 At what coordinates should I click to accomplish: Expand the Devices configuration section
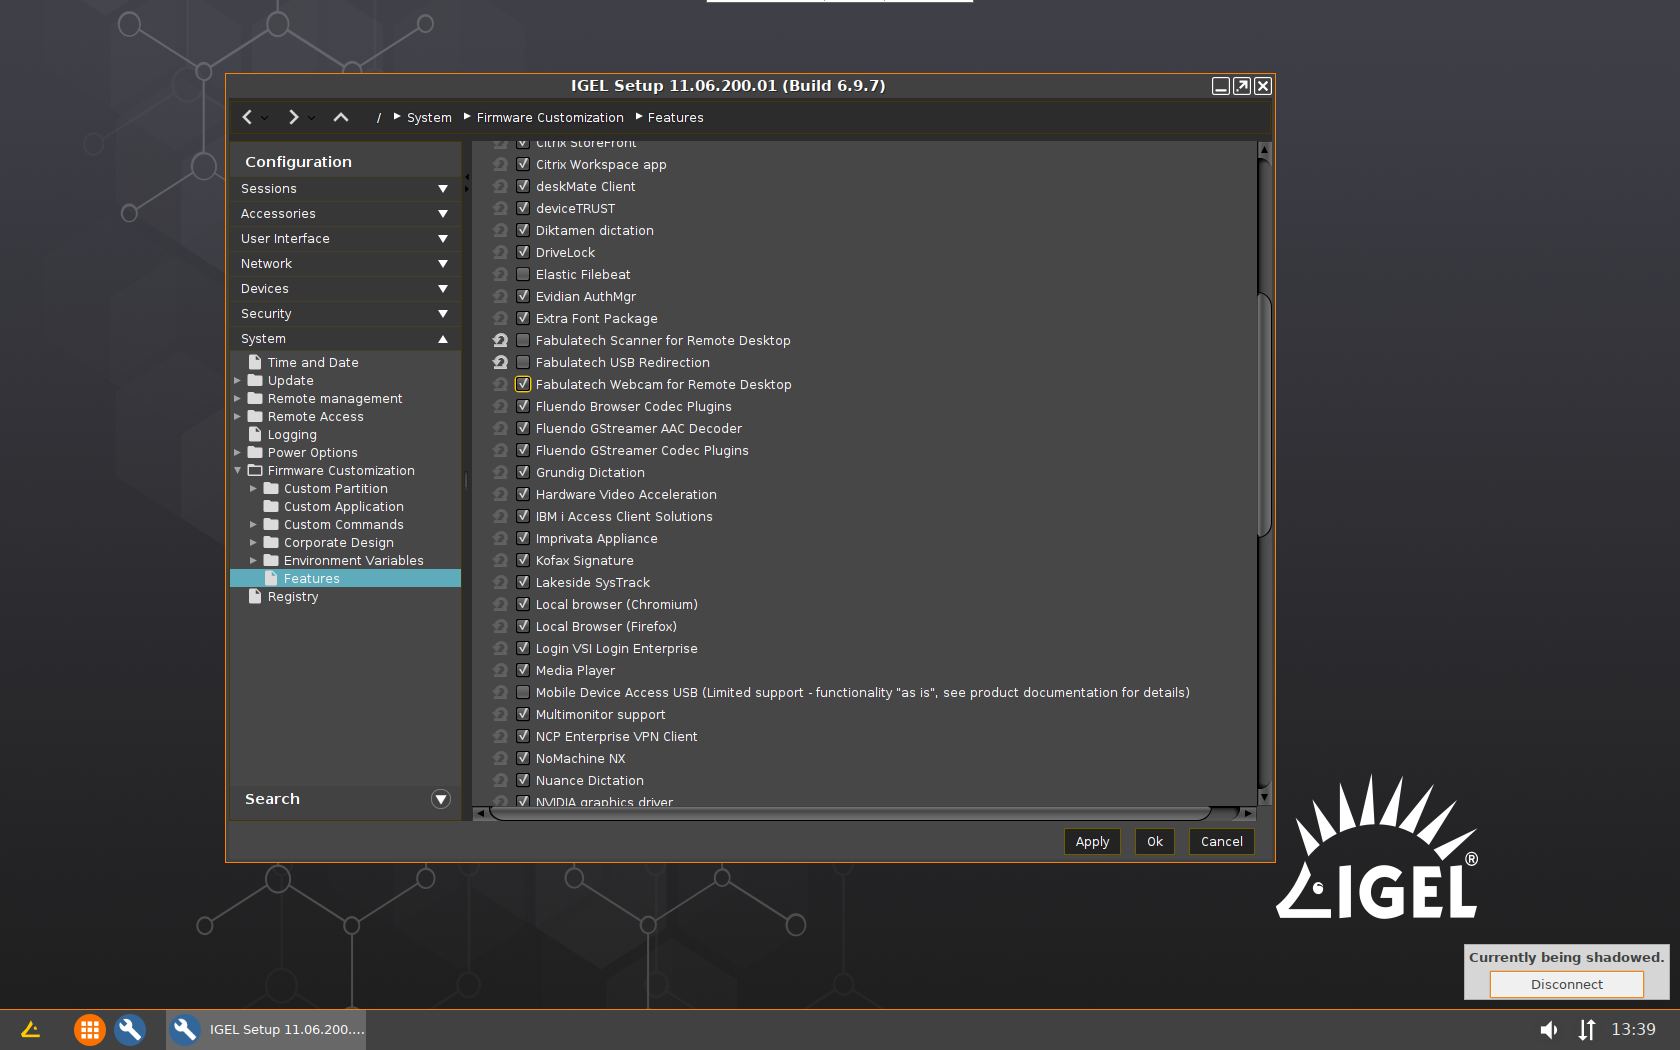point(345,289)
